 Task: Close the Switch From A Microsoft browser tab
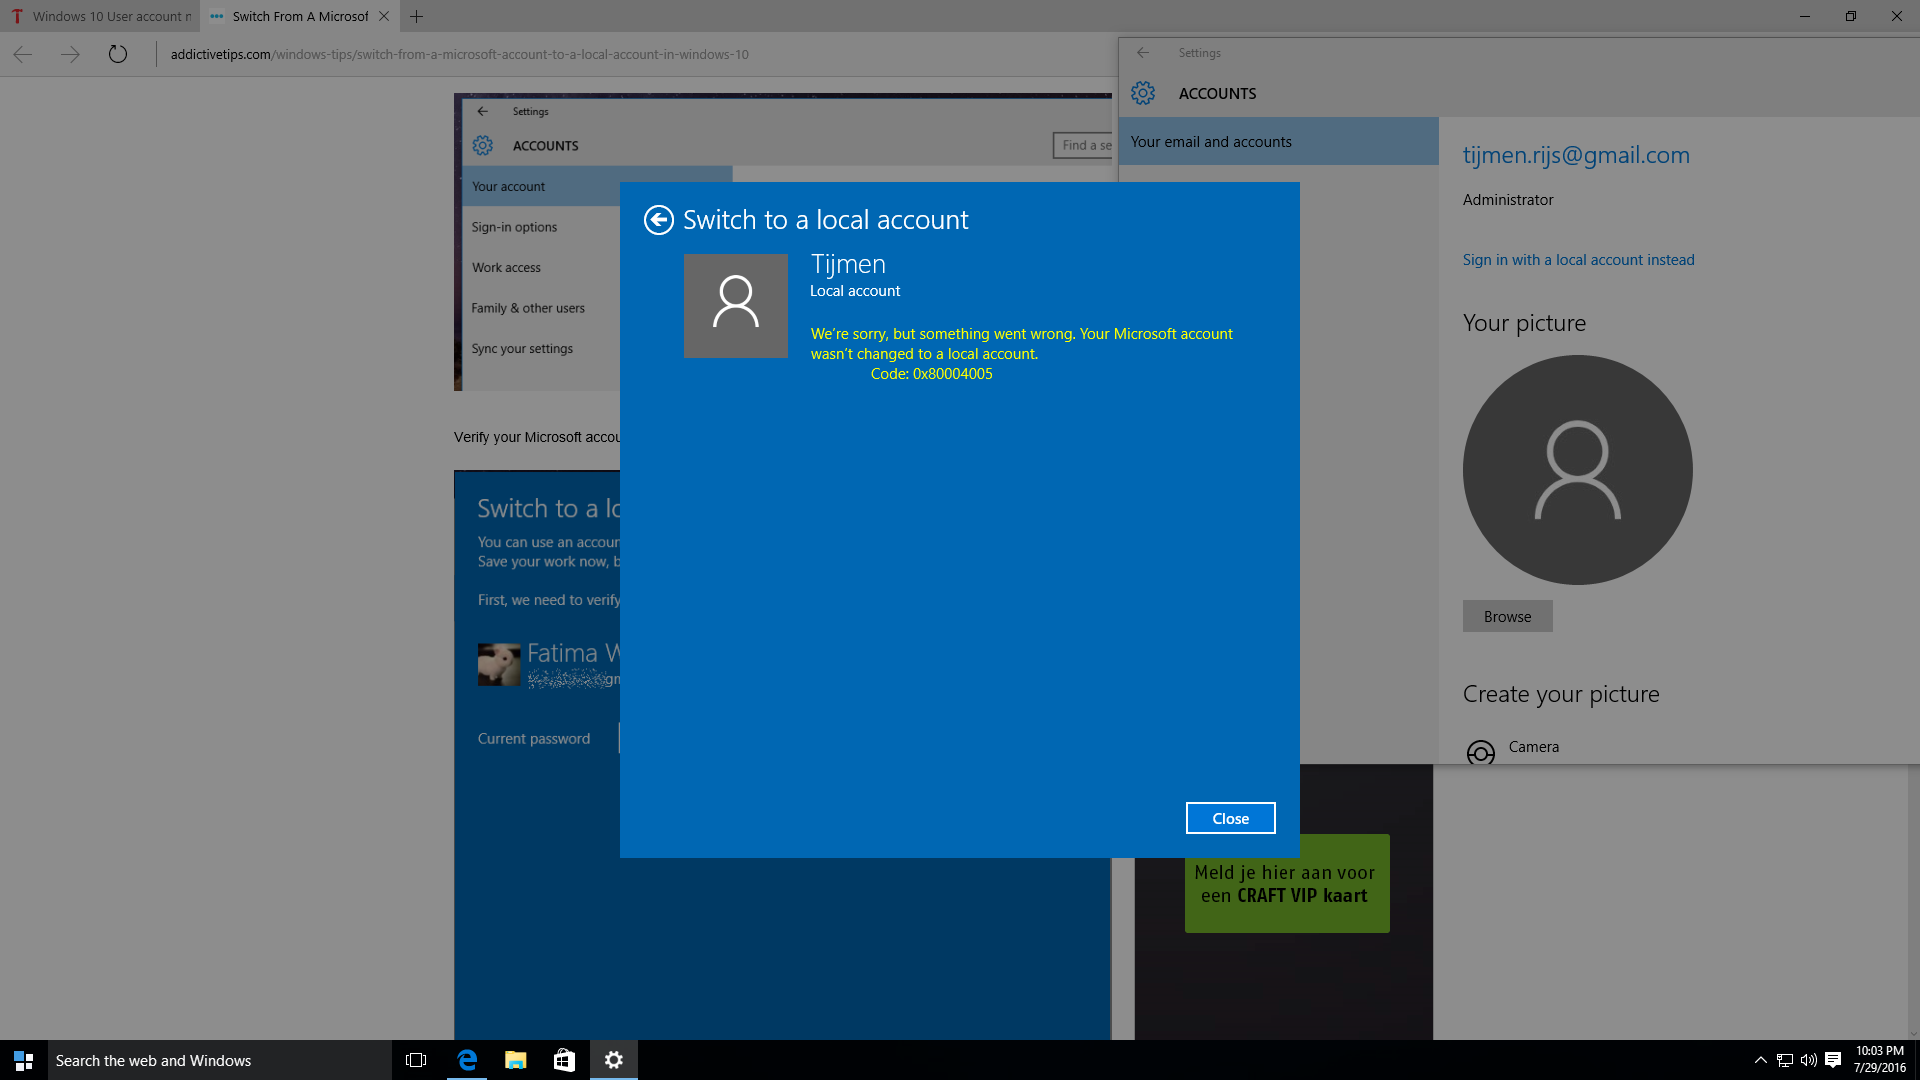click(x=384, y=16)
